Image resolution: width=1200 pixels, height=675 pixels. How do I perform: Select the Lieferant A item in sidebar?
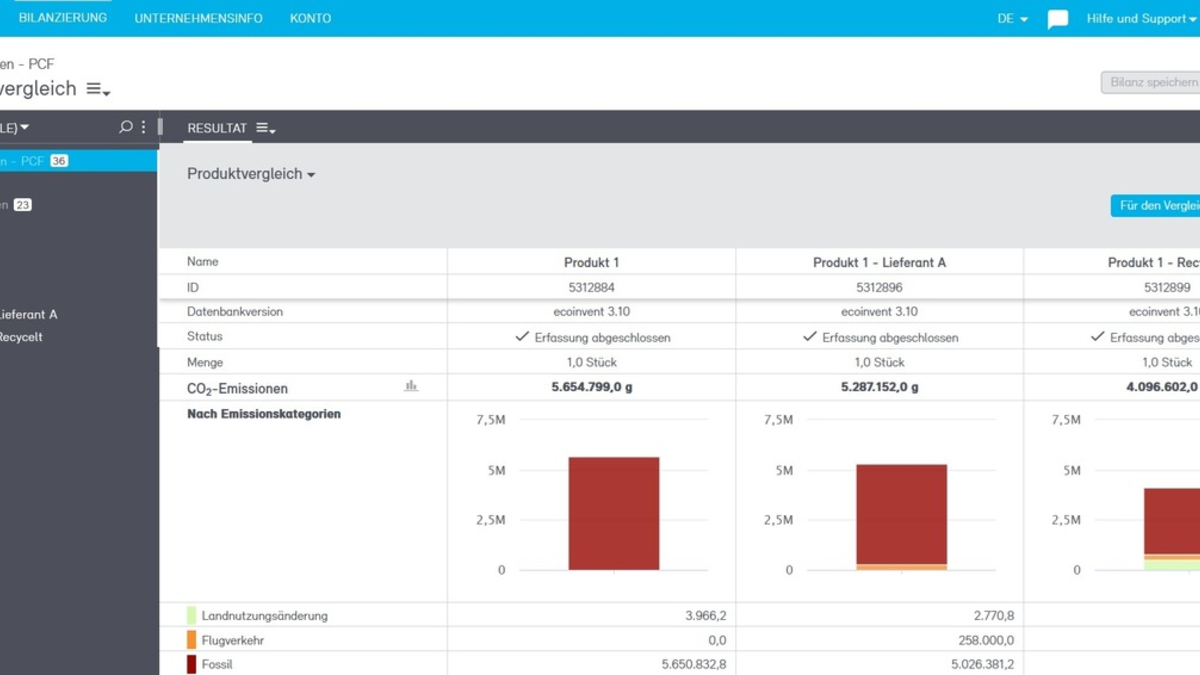[28, 314]
